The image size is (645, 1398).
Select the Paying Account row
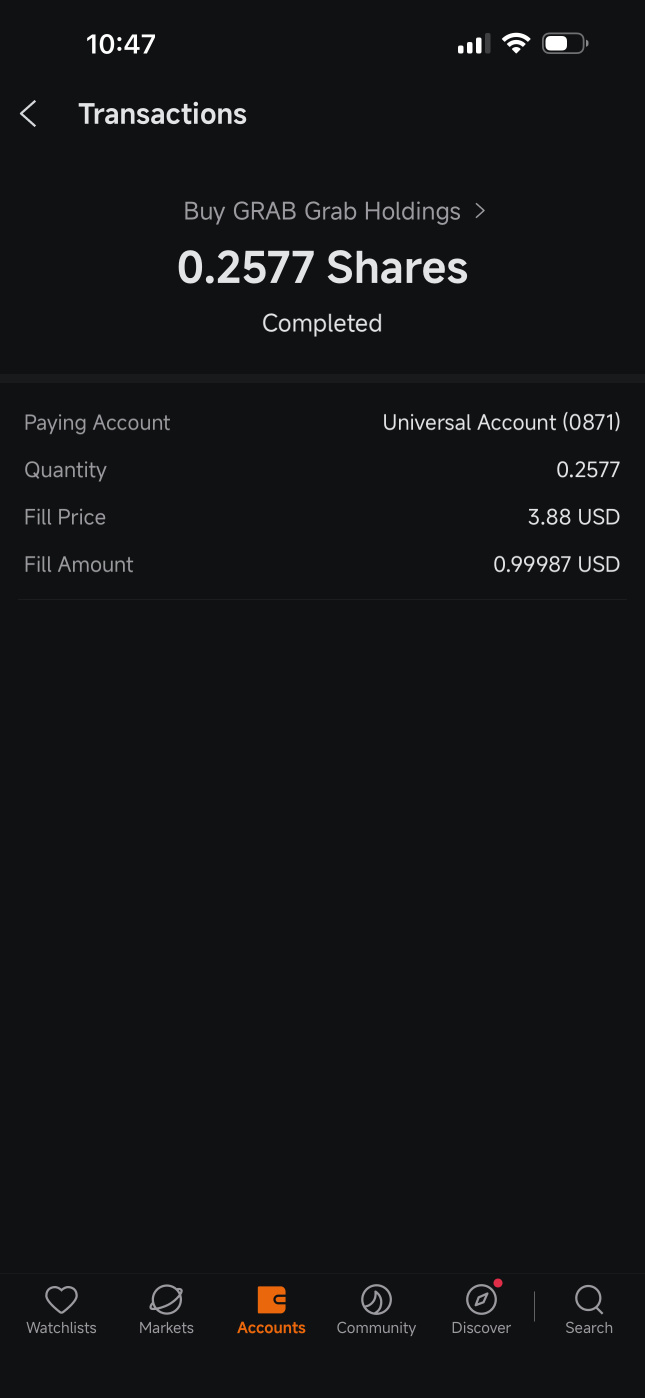point(322,422)
